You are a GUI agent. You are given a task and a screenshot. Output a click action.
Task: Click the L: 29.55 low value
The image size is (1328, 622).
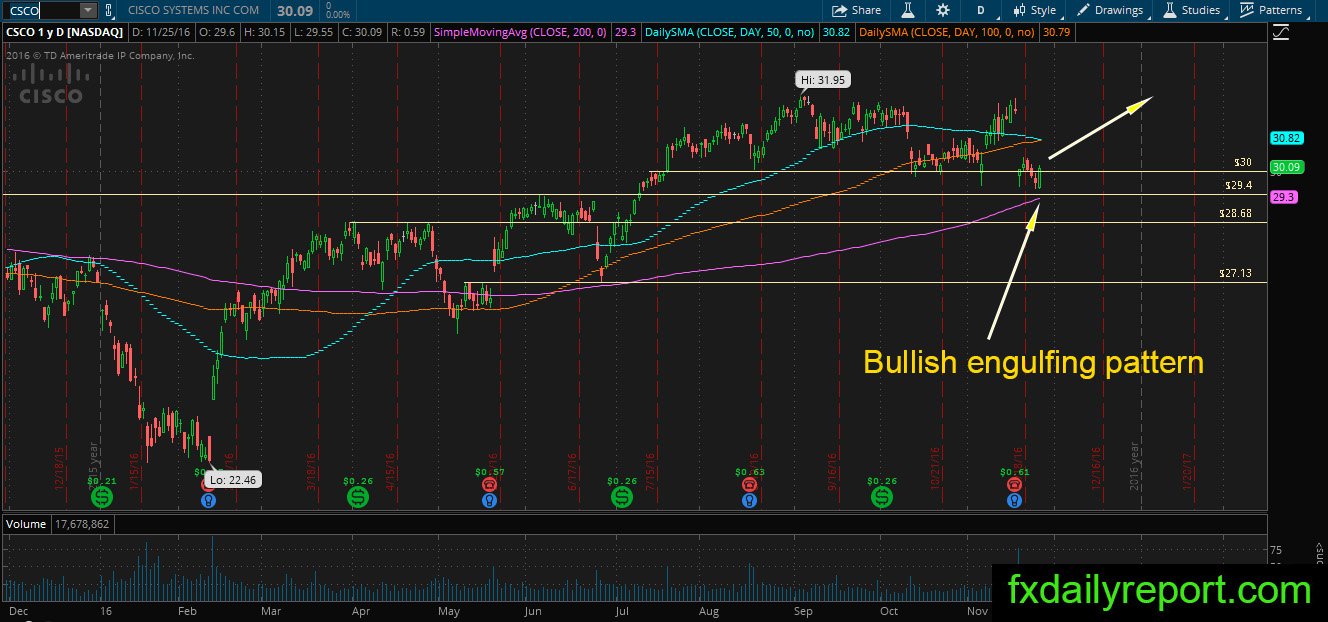tap(313, 33)
